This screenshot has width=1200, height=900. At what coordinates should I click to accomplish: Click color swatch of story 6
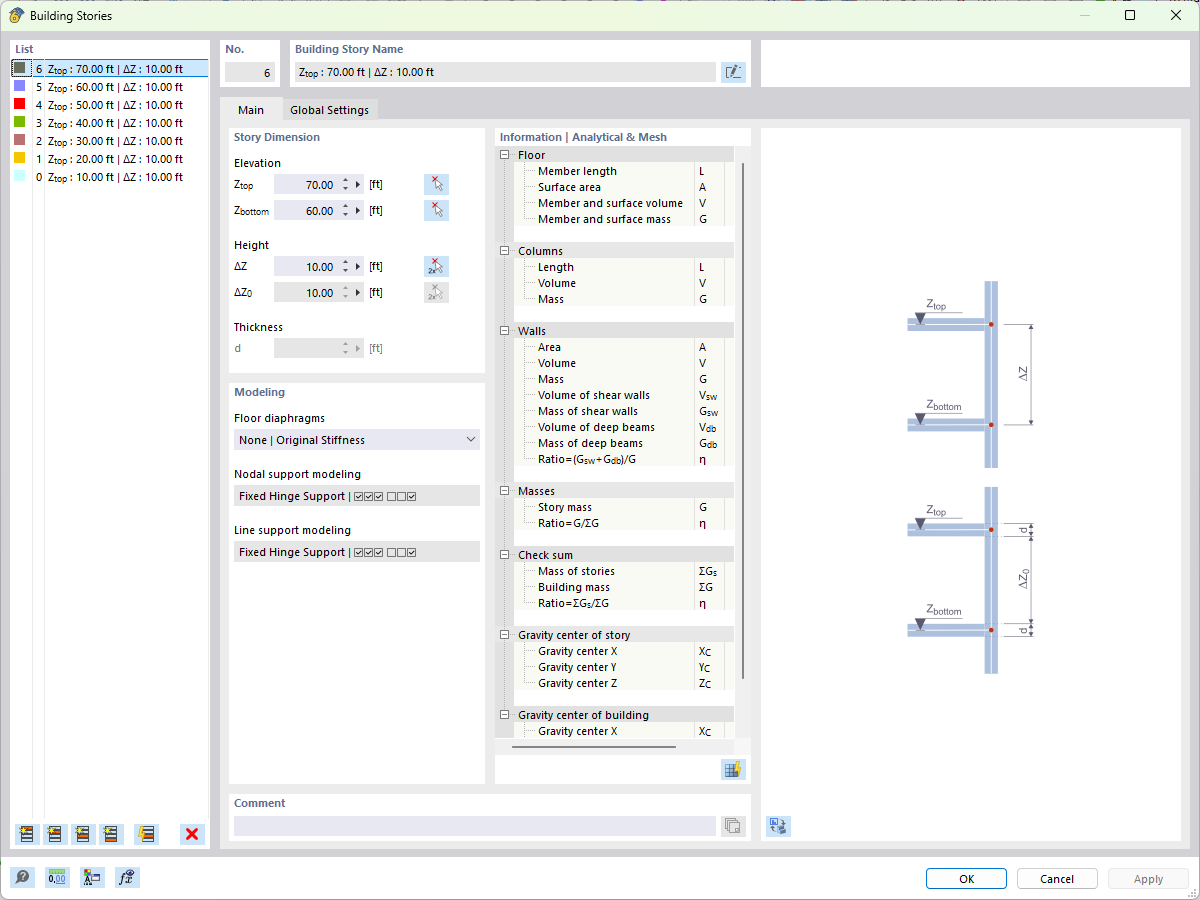click(19, 68)
